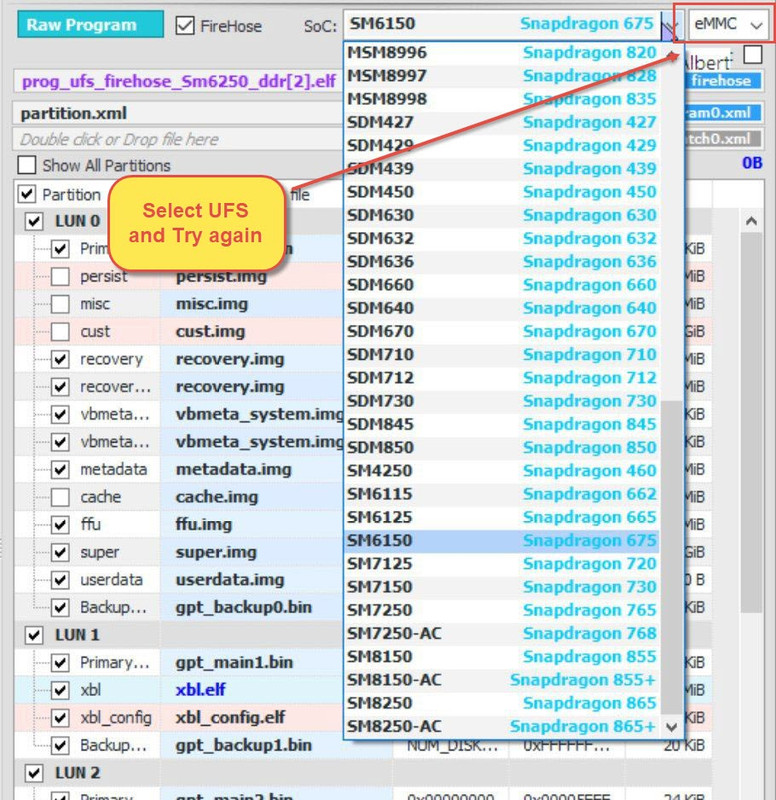This screenshot has width=776, height=800.
Task: Check the misc partition checkbox
Action: click(x=60, y=304)
